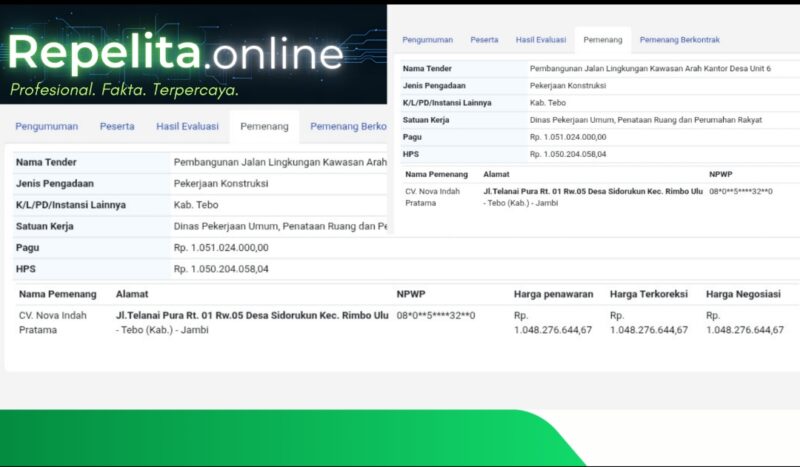The height and width of the screenshot is (467, 800).
Task: Click CV. Nova Indah Pratama in right panel
Action: tap(433, 197)
